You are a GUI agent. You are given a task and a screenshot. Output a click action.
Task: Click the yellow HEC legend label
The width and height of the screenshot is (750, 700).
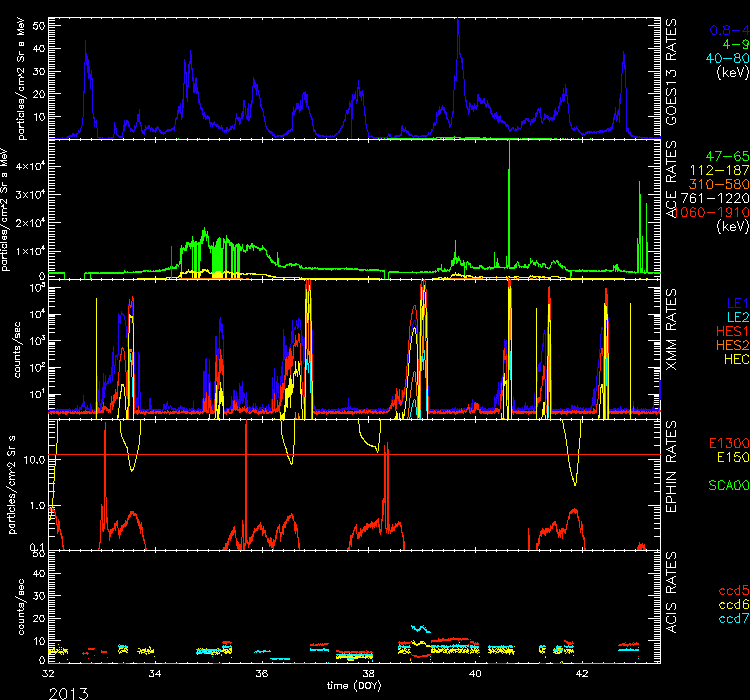coord(733,357)
